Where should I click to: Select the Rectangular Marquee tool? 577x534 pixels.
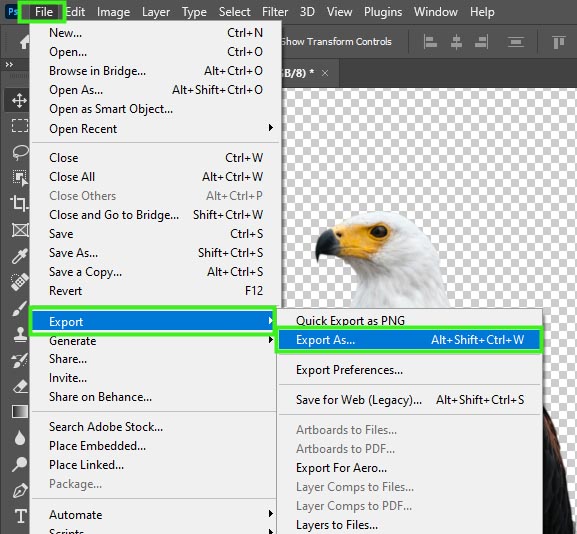20,125
